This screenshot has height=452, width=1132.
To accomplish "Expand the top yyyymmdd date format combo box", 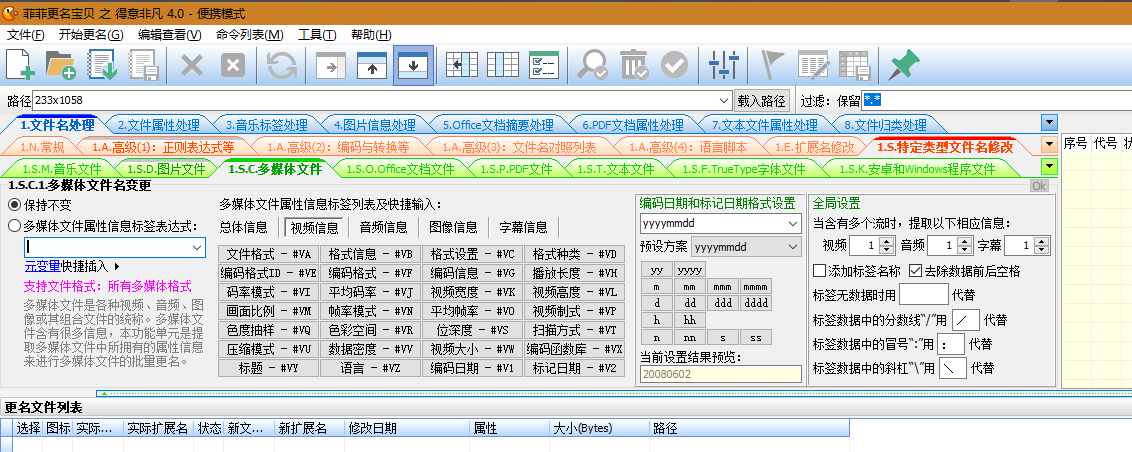I will pos(793,222).
